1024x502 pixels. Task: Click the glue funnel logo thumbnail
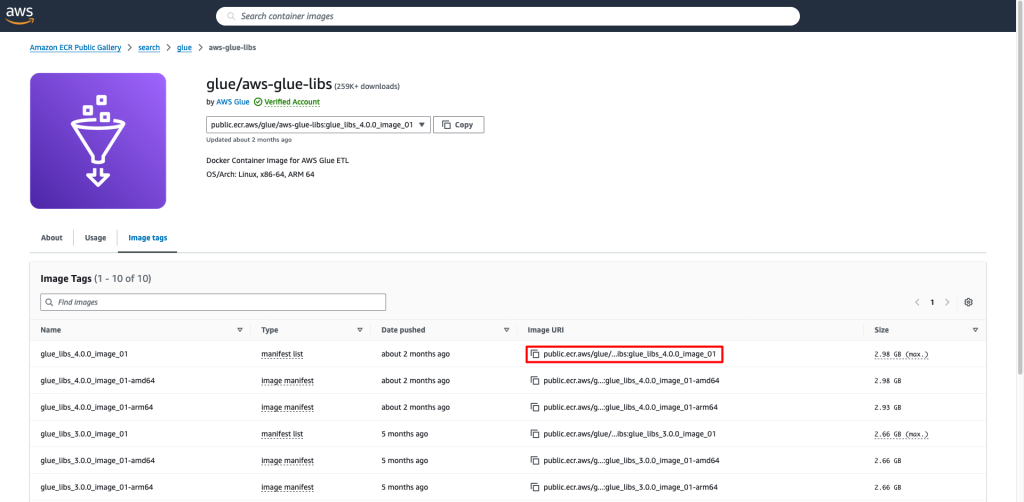(x=98, y=141)
